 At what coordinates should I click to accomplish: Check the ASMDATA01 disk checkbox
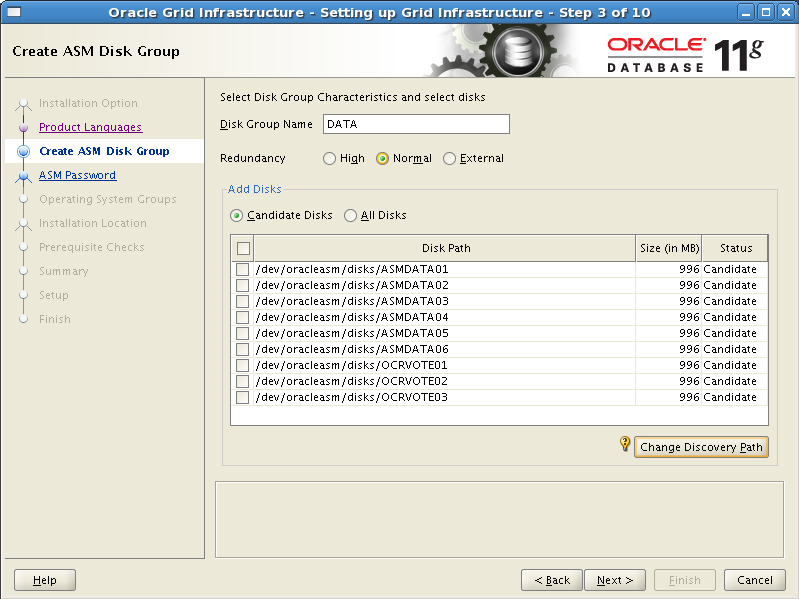point(243,269)
